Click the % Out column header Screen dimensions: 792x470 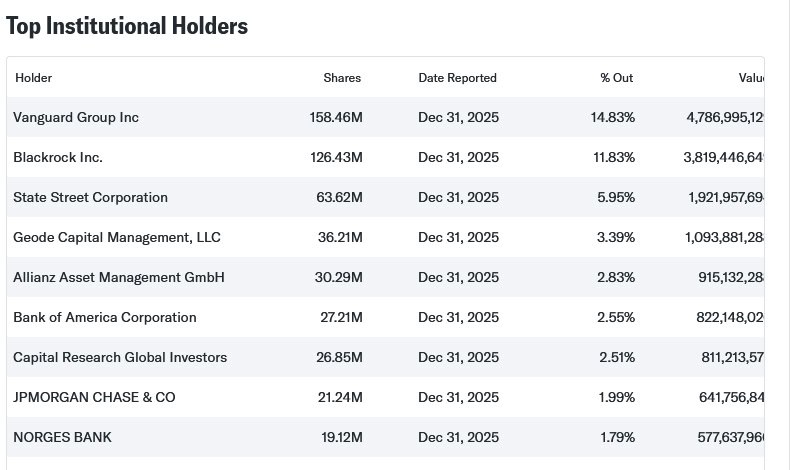[616, 78]
